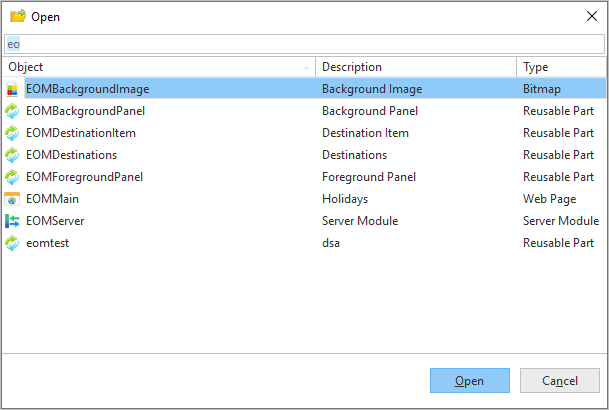Click the EOMForegroundPanel reusable part icon

coord(12,177)
